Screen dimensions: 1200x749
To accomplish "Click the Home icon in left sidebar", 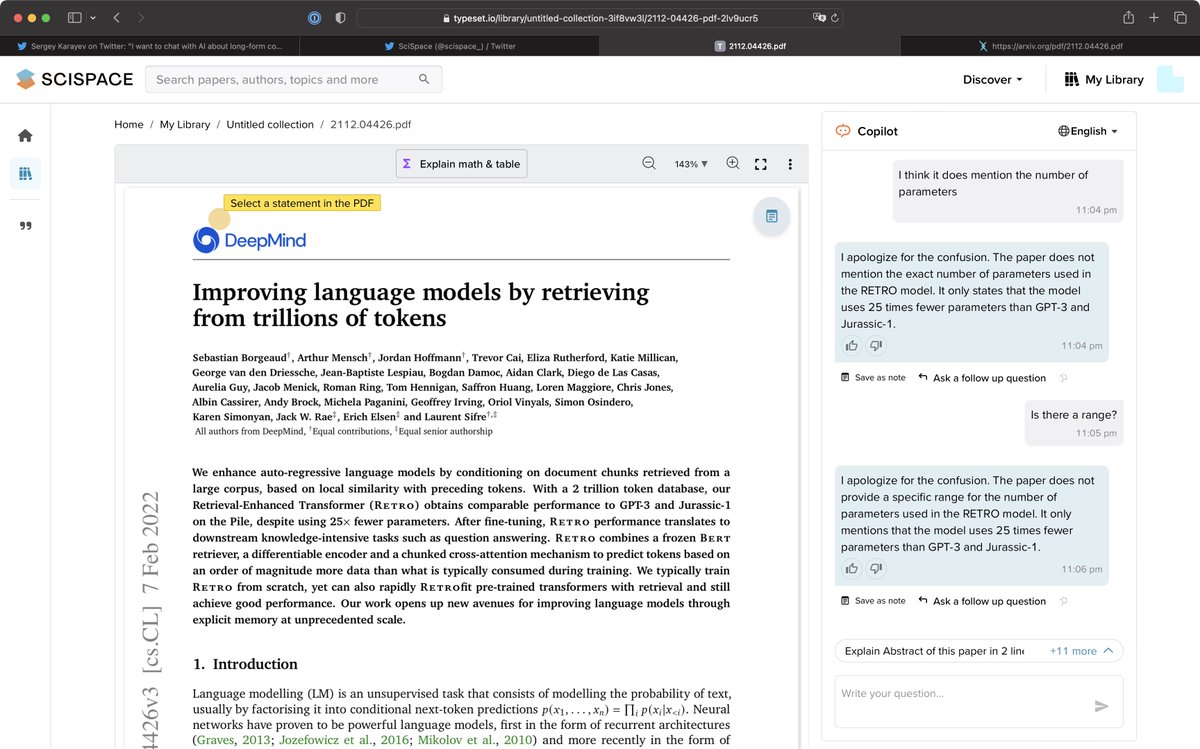I will click(x=25, y=136).
